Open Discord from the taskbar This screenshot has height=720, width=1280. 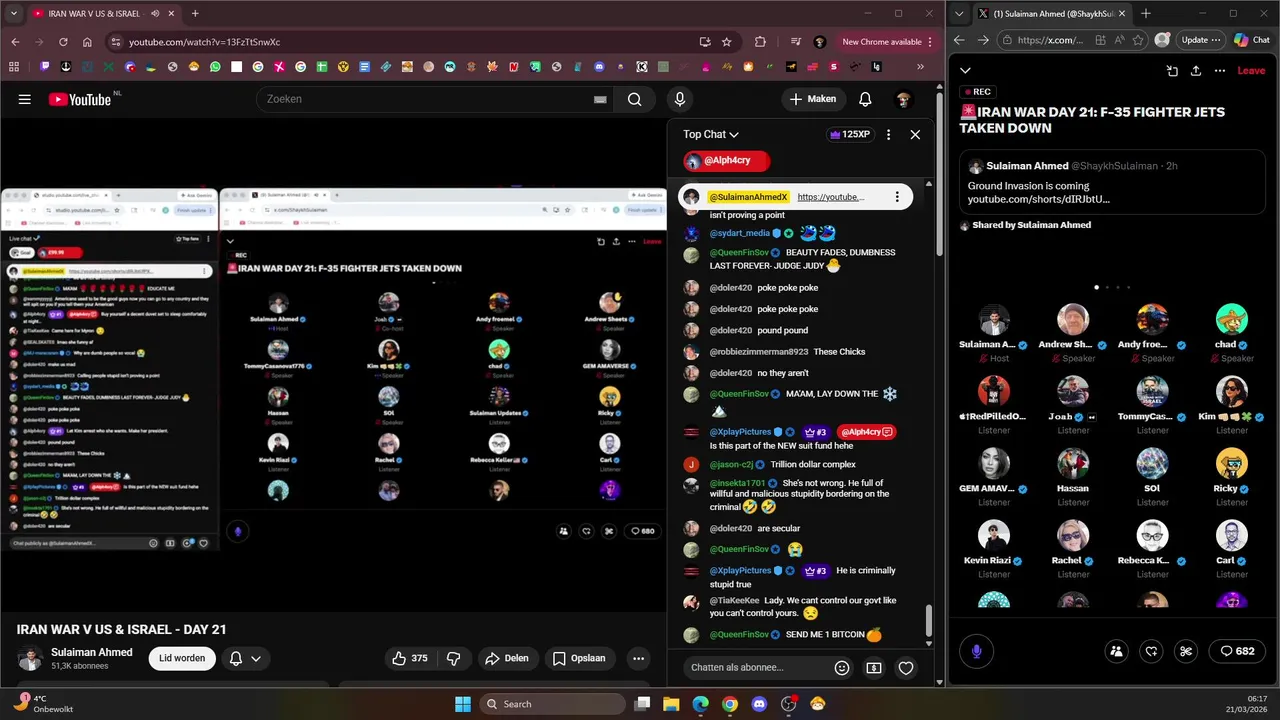click(759, 704)
